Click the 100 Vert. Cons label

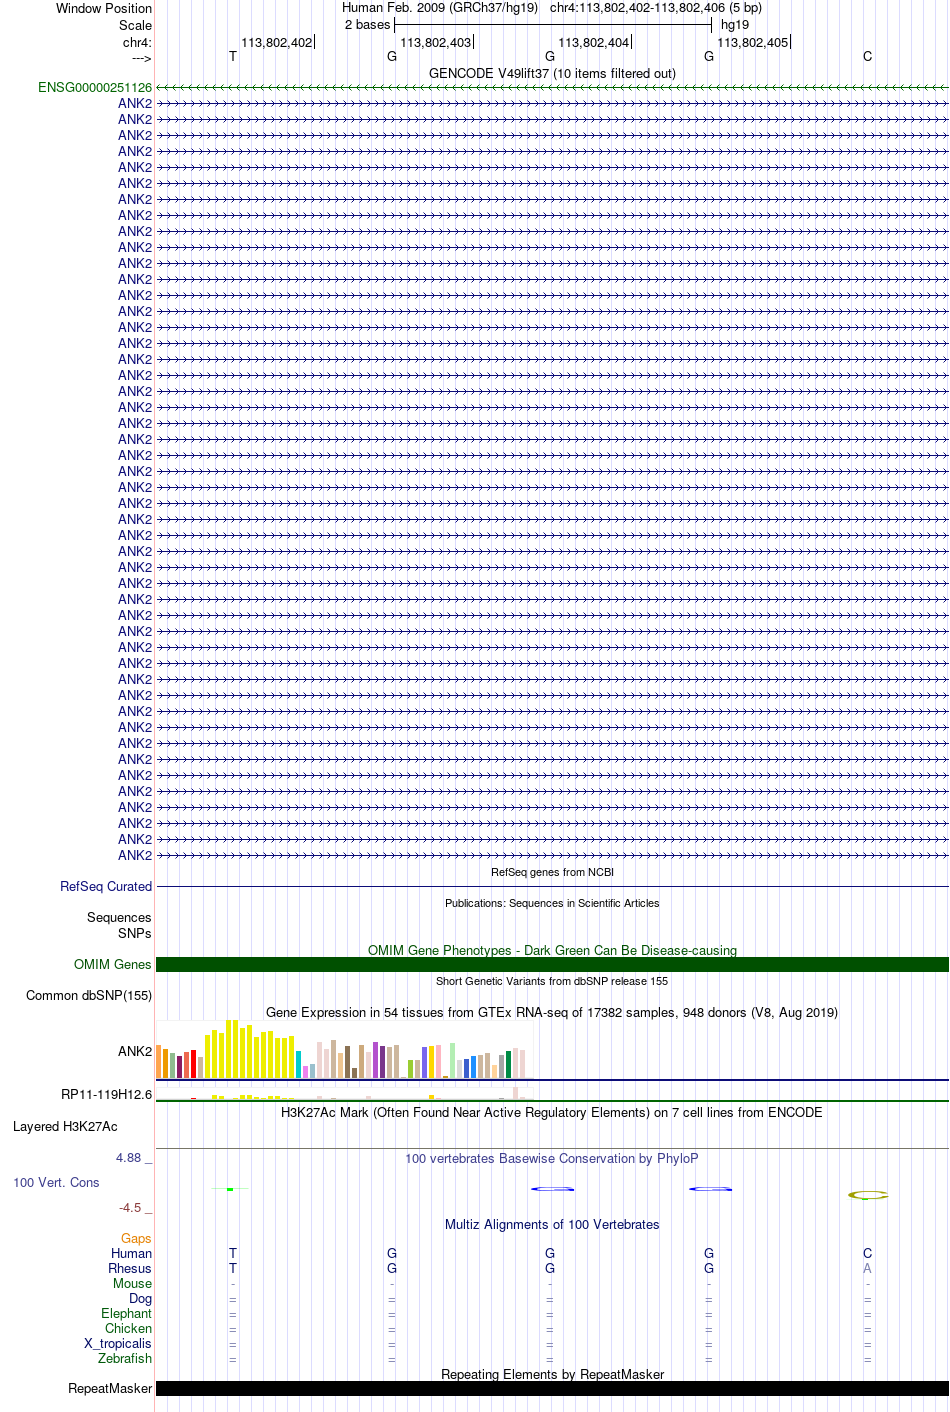point(56,1183)
